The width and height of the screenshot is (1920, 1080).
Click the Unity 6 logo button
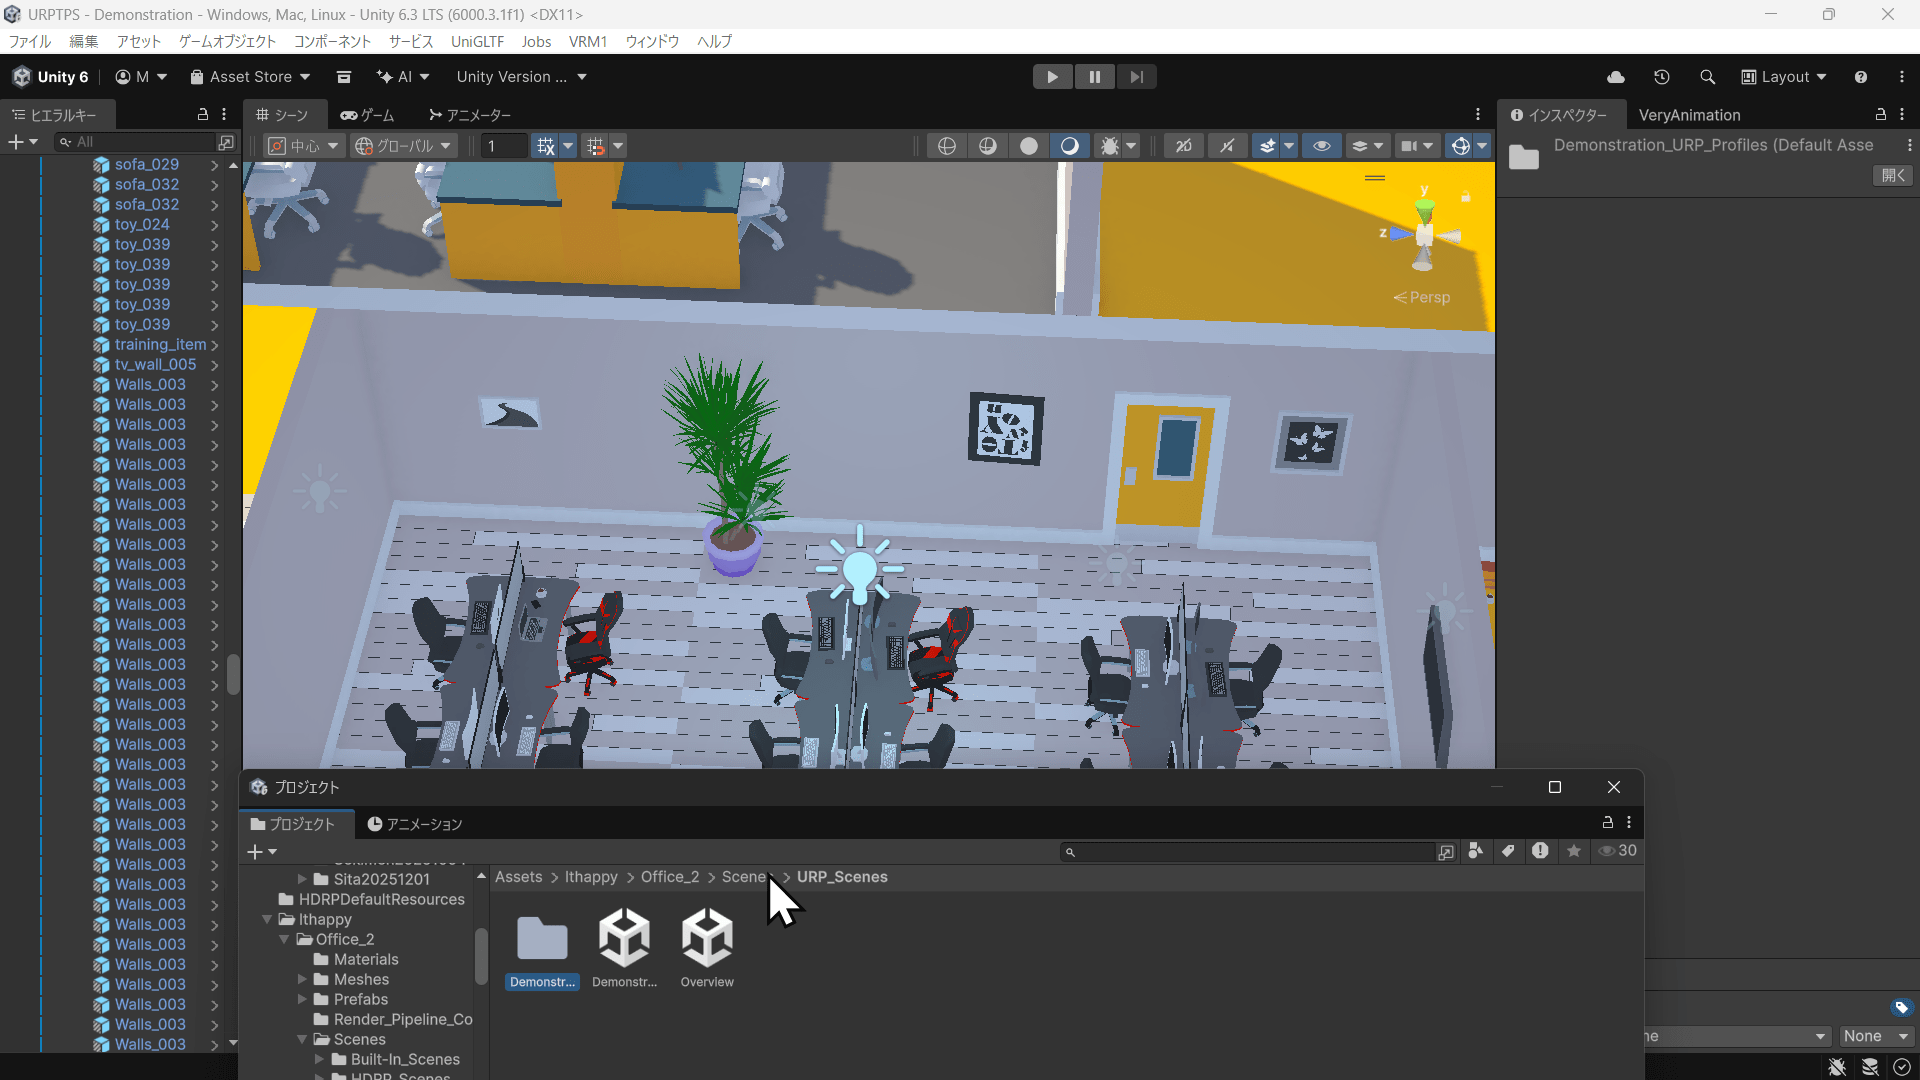[x=51, y=77]
